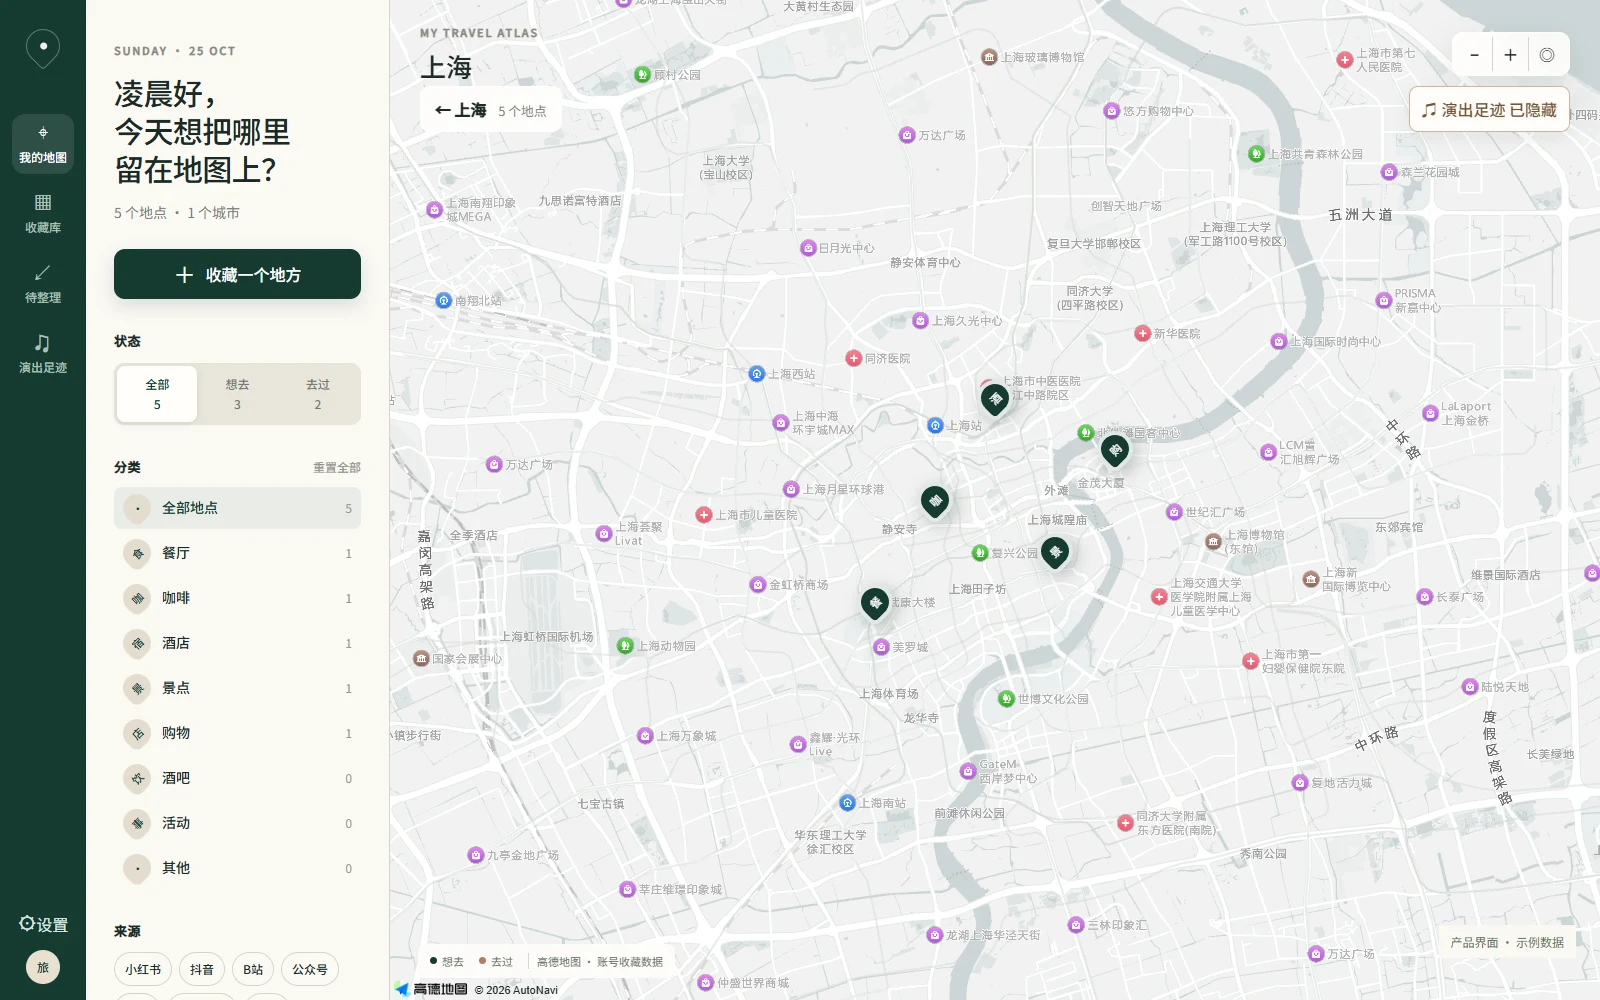Filter by 景点 category

point(237,688)
